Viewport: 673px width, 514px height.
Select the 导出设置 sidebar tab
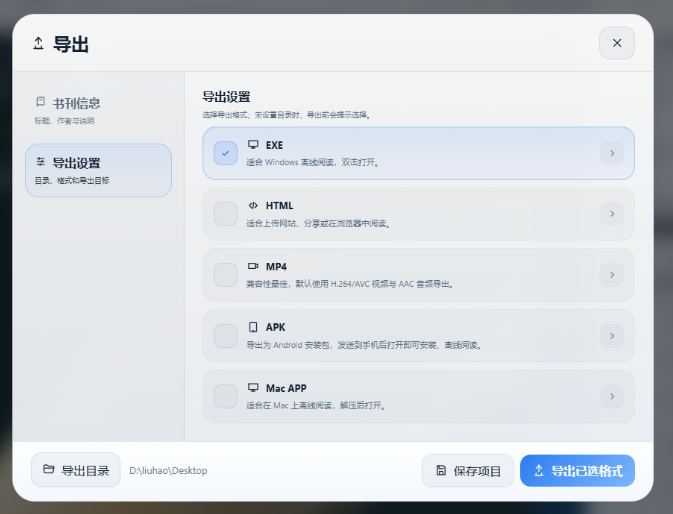tap(98, 170)
